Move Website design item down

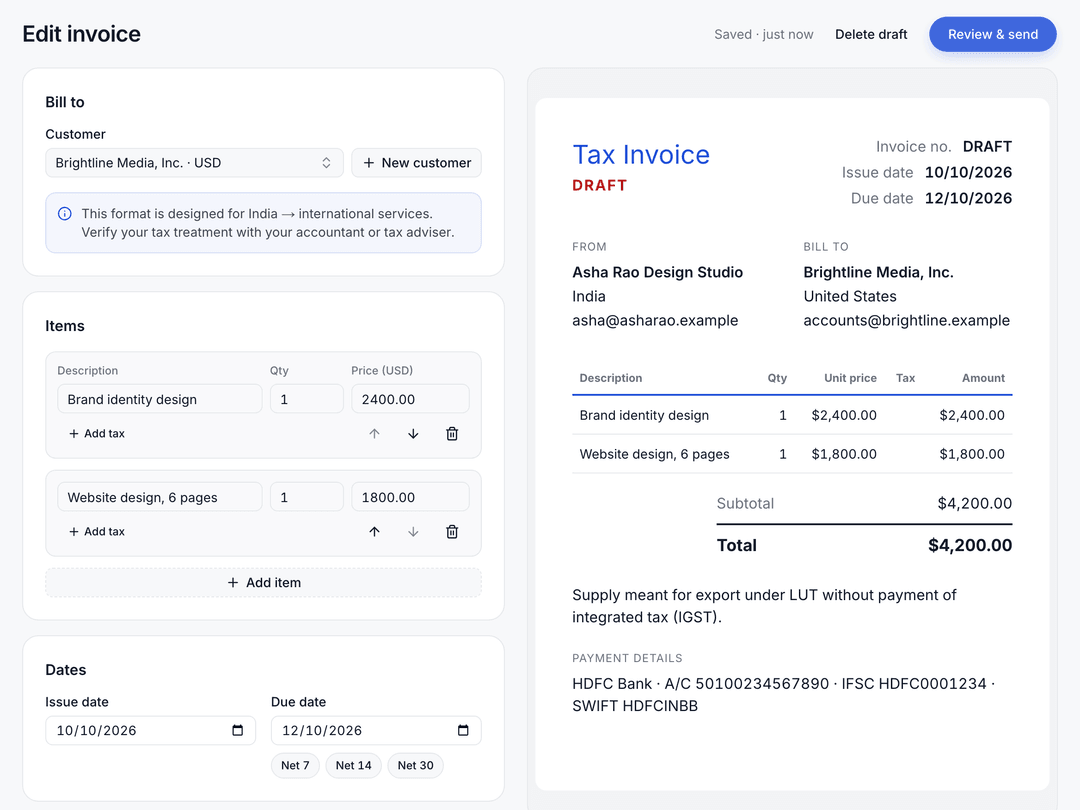point(413,532)
